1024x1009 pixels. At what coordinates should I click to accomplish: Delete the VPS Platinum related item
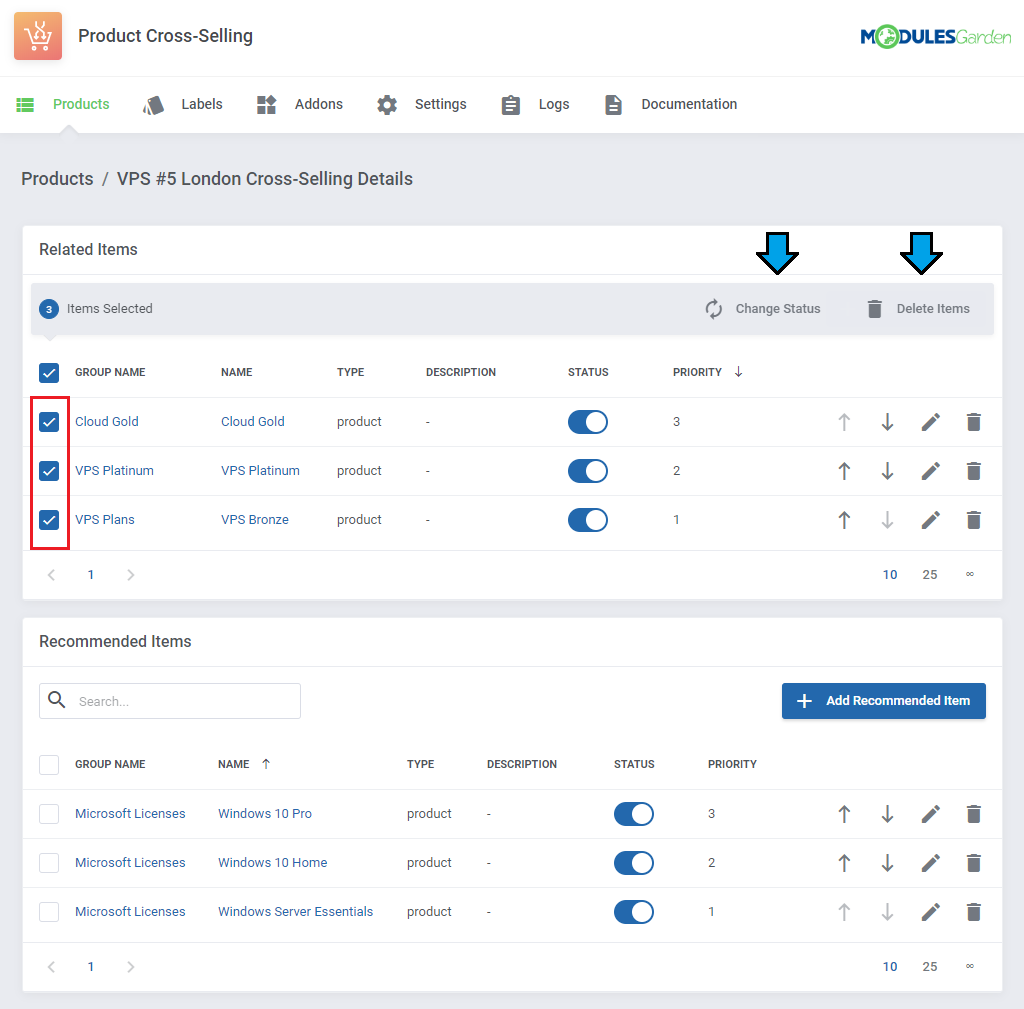click(x=974, y=471)
